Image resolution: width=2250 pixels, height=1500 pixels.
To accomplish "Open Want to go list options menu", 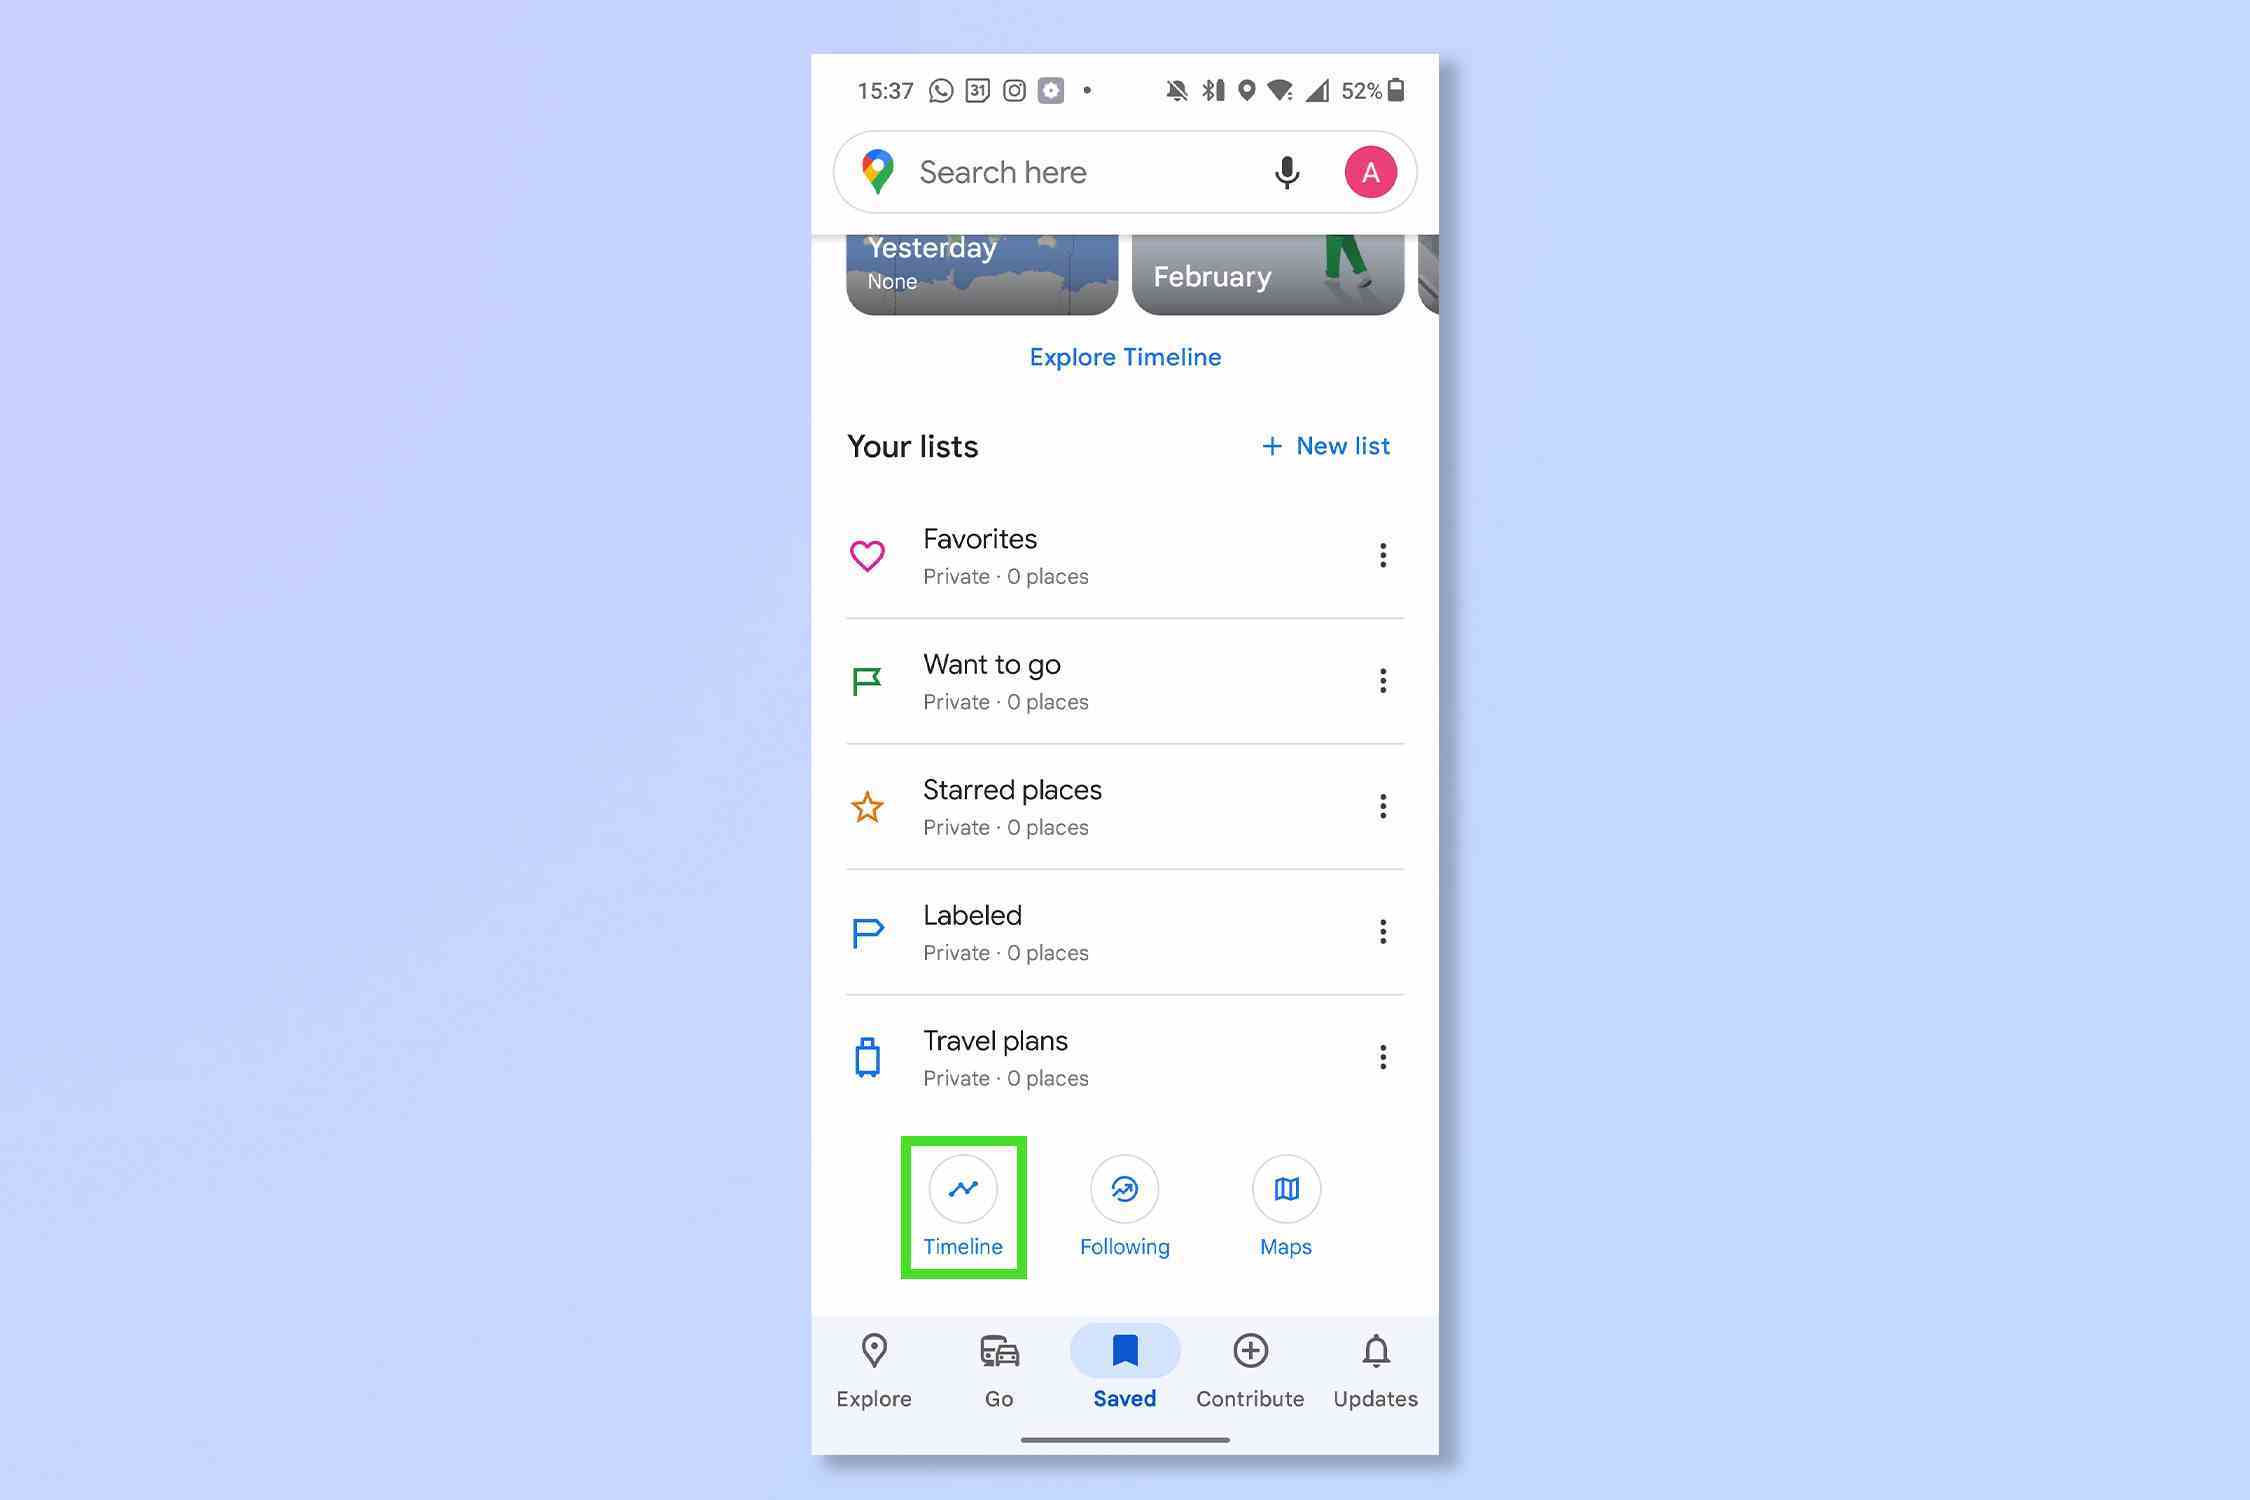I will [x=1381, y=680].
